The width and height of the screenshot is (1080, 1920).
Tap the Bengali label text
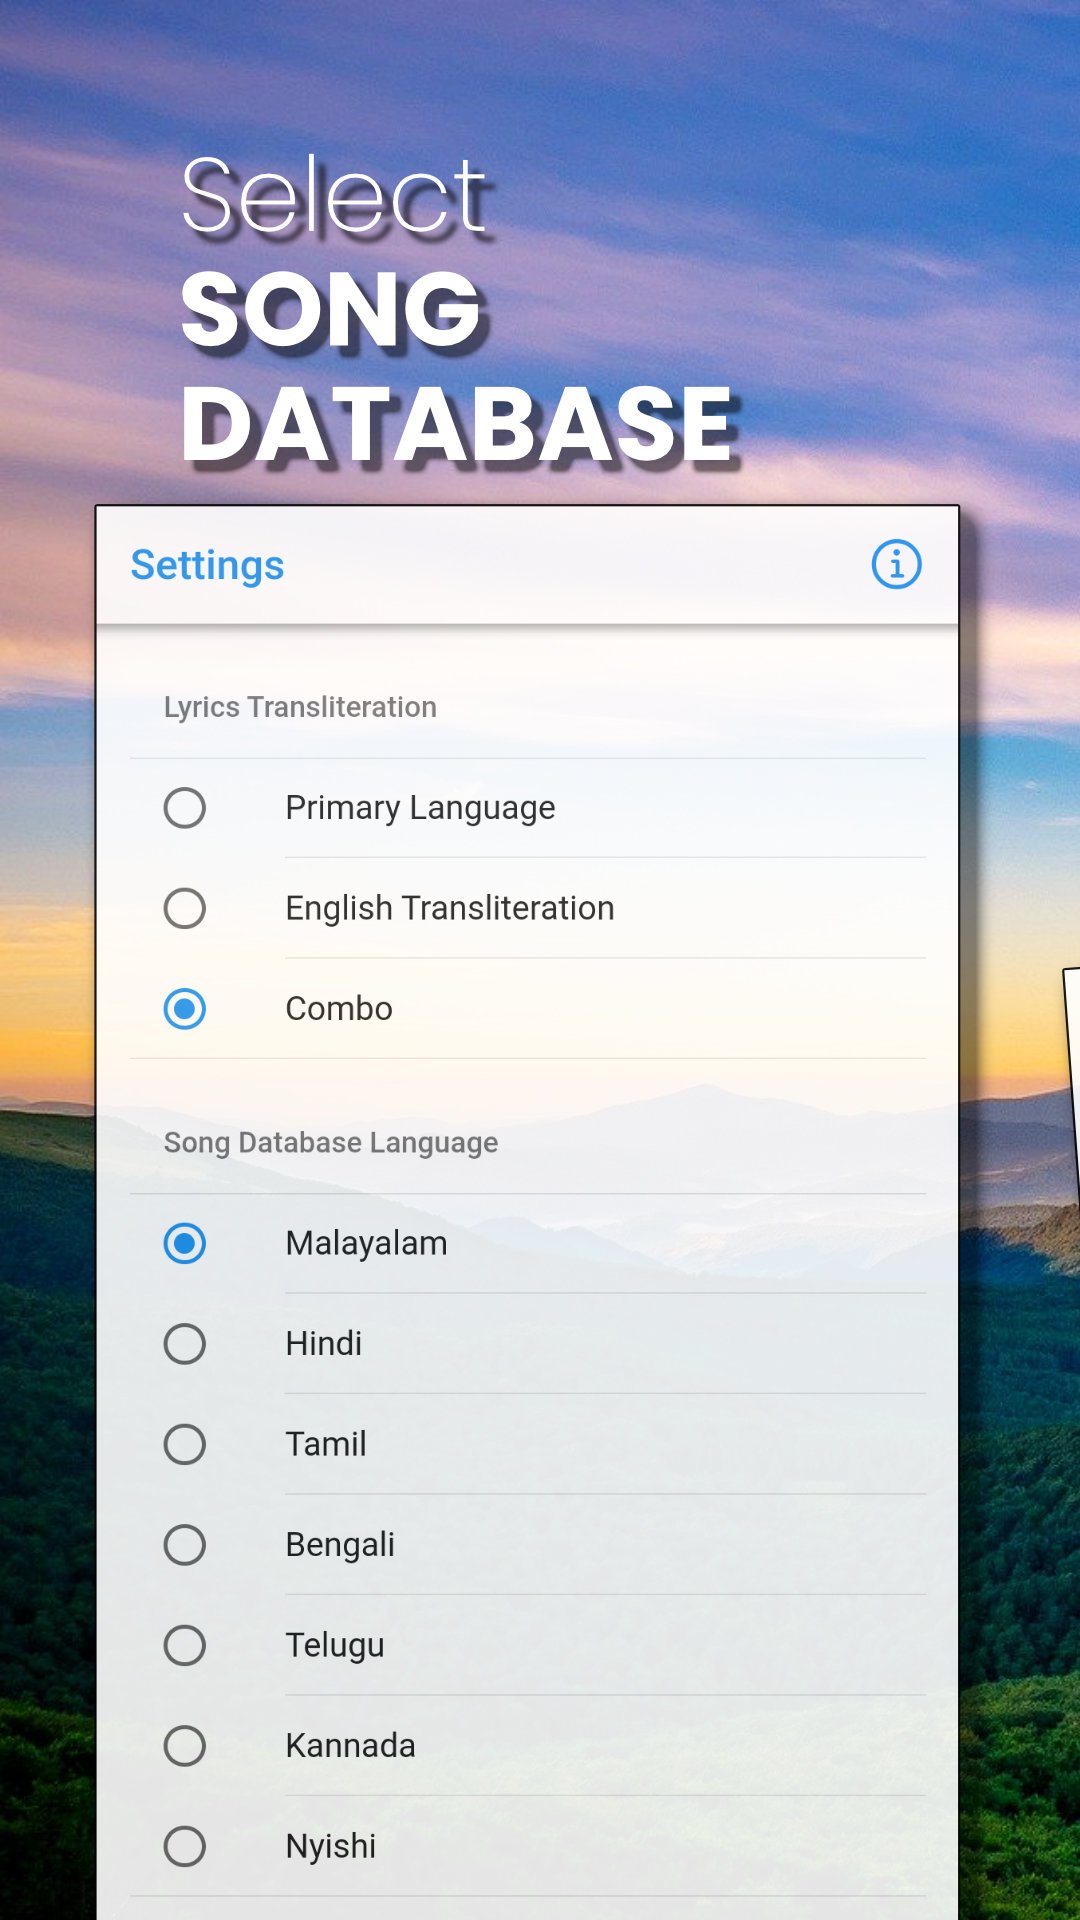(340, 1545)
